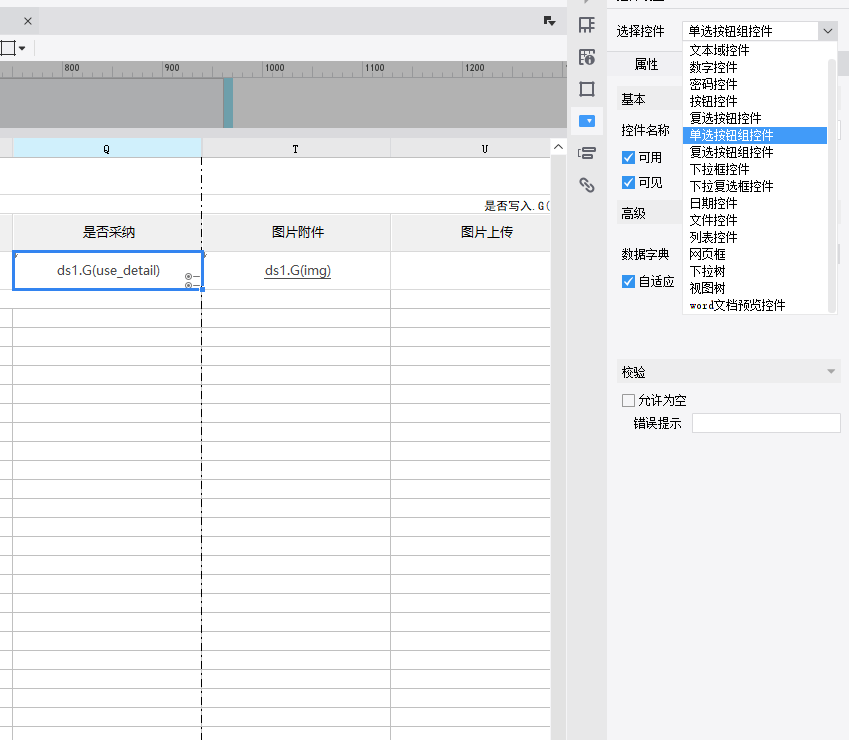Select the ds1.G(img) cell
Viewport: 849px width, 740px height.
pyautogui.click(x=297, y=270)
